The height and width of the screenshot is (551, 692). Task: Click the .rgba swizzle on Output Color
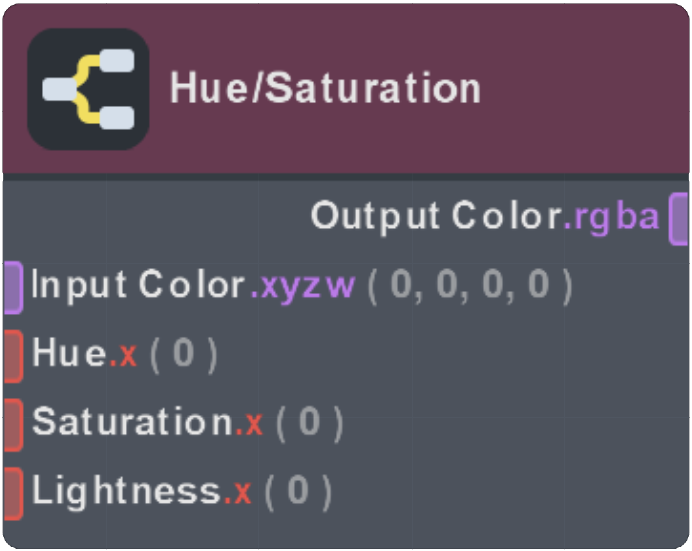[x=612, y=216]
